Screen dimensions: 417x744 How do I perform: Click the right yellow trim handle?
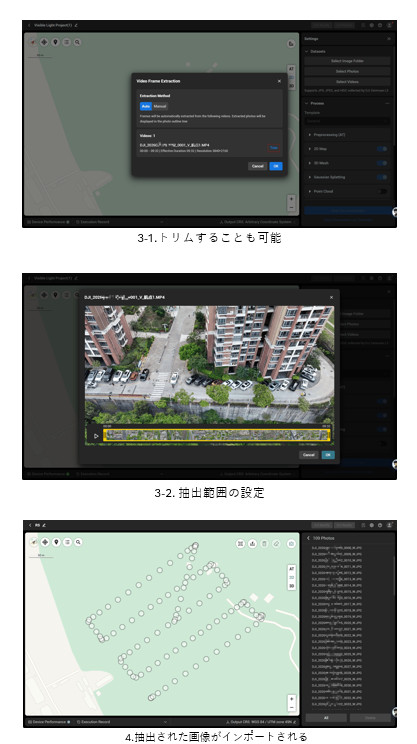pos(329,435)
